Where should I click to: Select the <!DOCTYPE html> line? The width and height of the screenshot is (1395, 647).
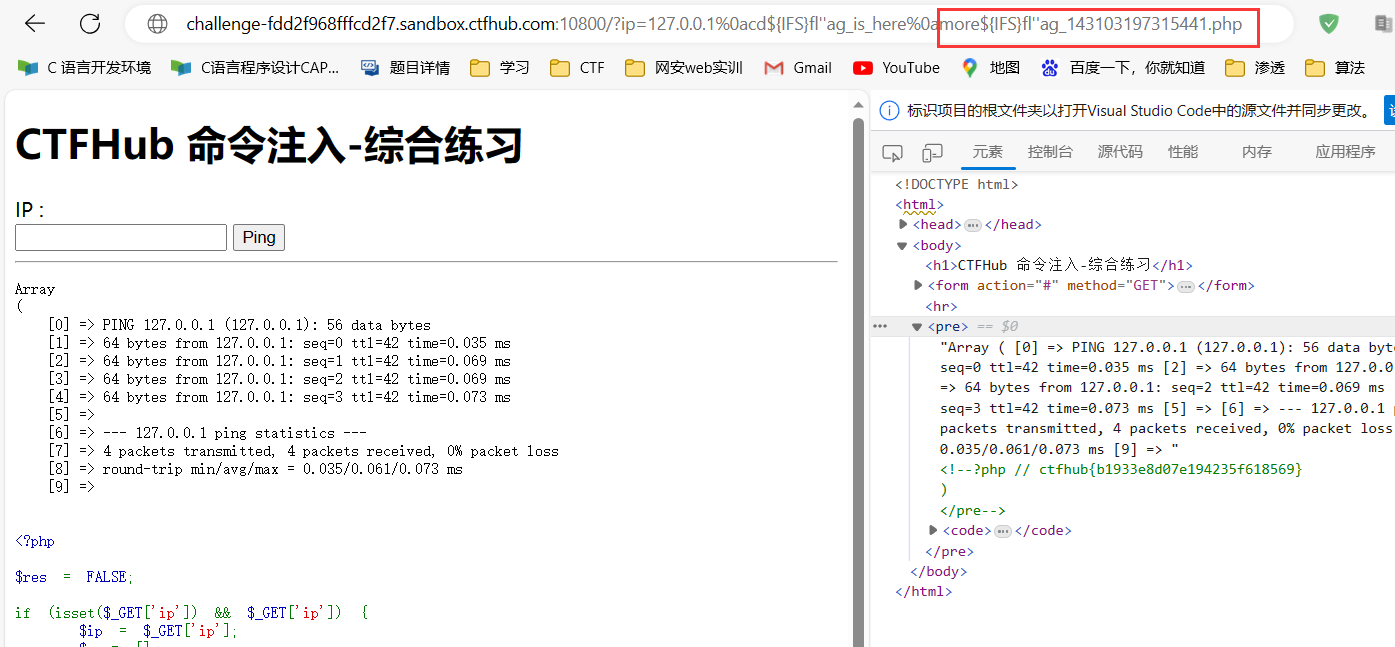click(x=957, y=184)
